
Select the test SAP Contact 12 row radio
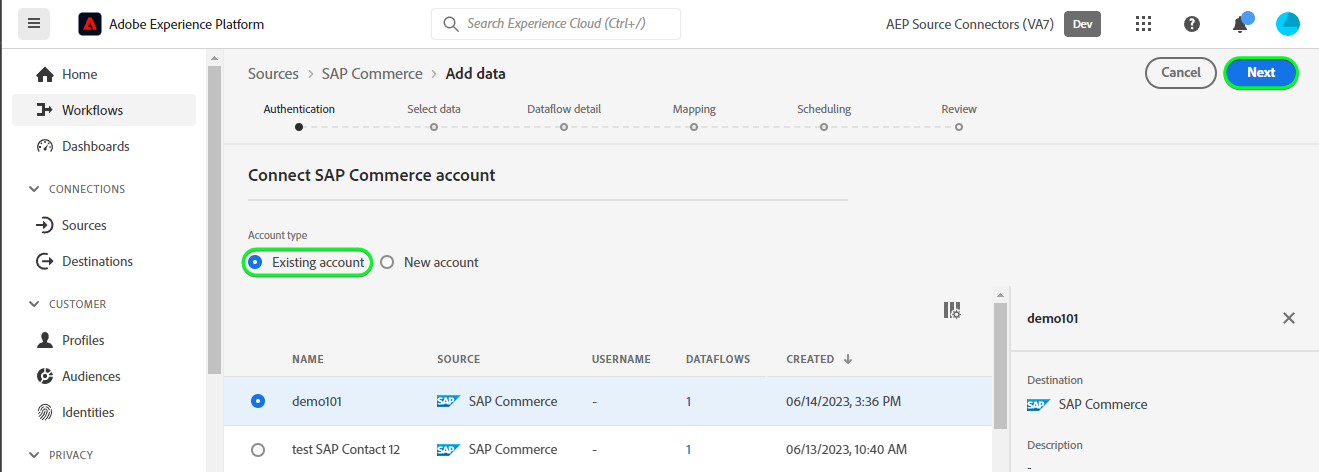point(258,449)
